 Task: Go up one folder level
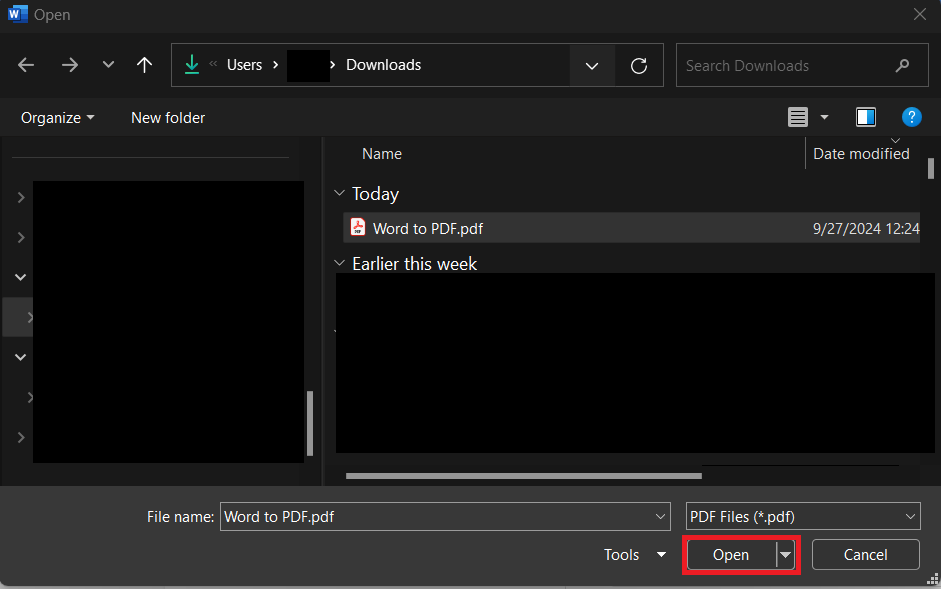click(144, 65)
